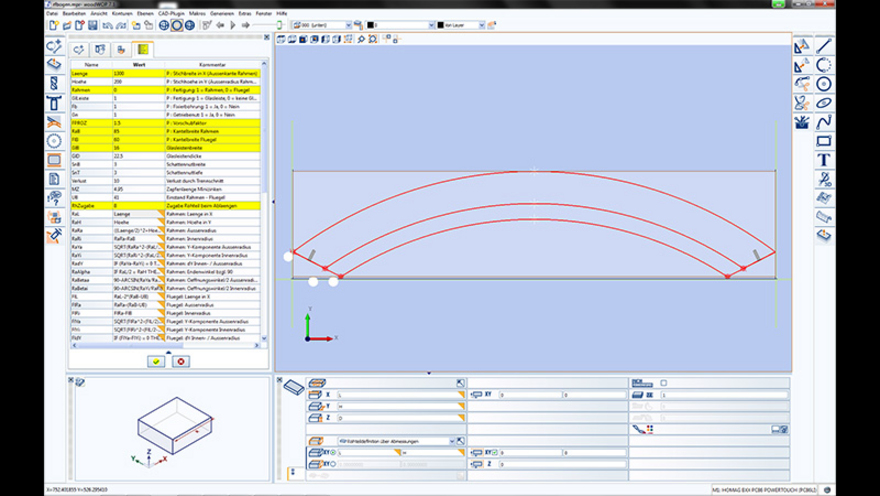Click the 'Glasleistenbreite' comment cell

coord(213,148)
